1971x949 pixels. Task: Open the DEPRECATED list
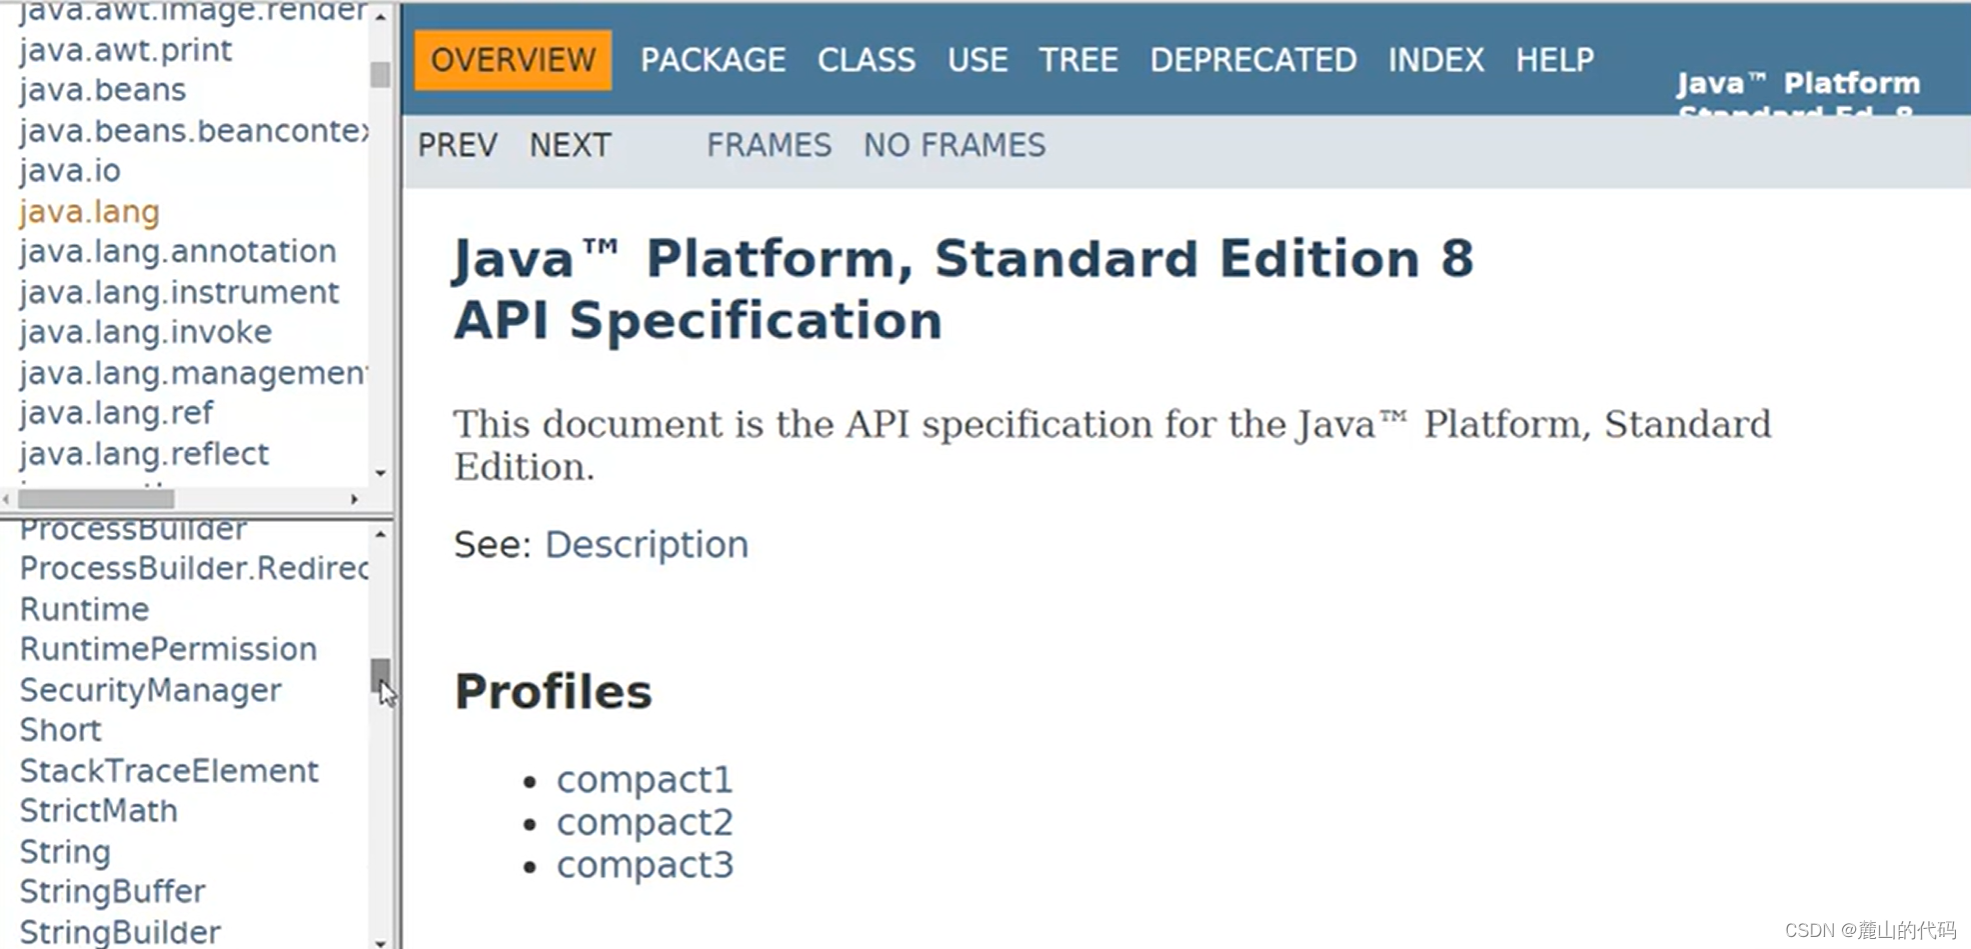(1253, 60)
